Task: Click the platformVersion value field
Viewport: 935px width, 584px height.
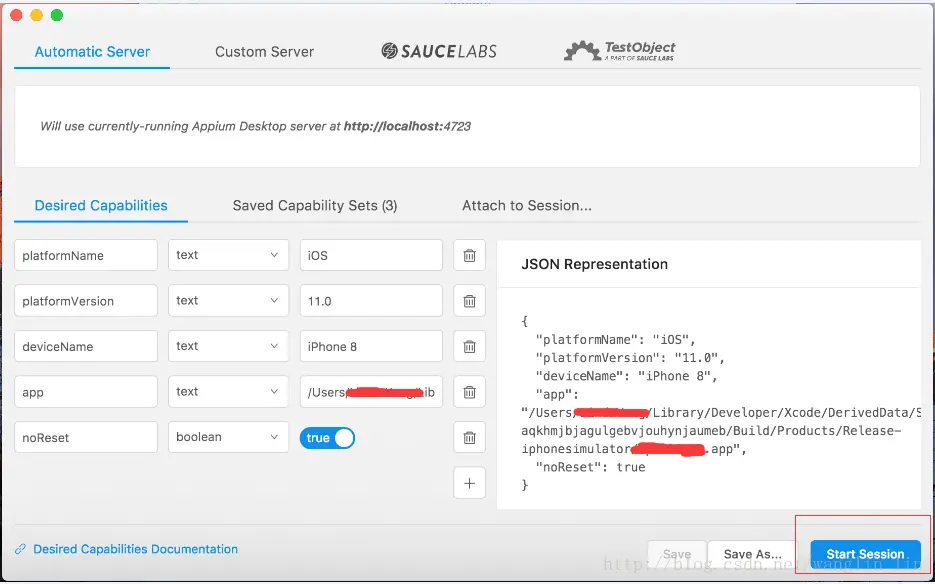Action: [x=371, y=301]
